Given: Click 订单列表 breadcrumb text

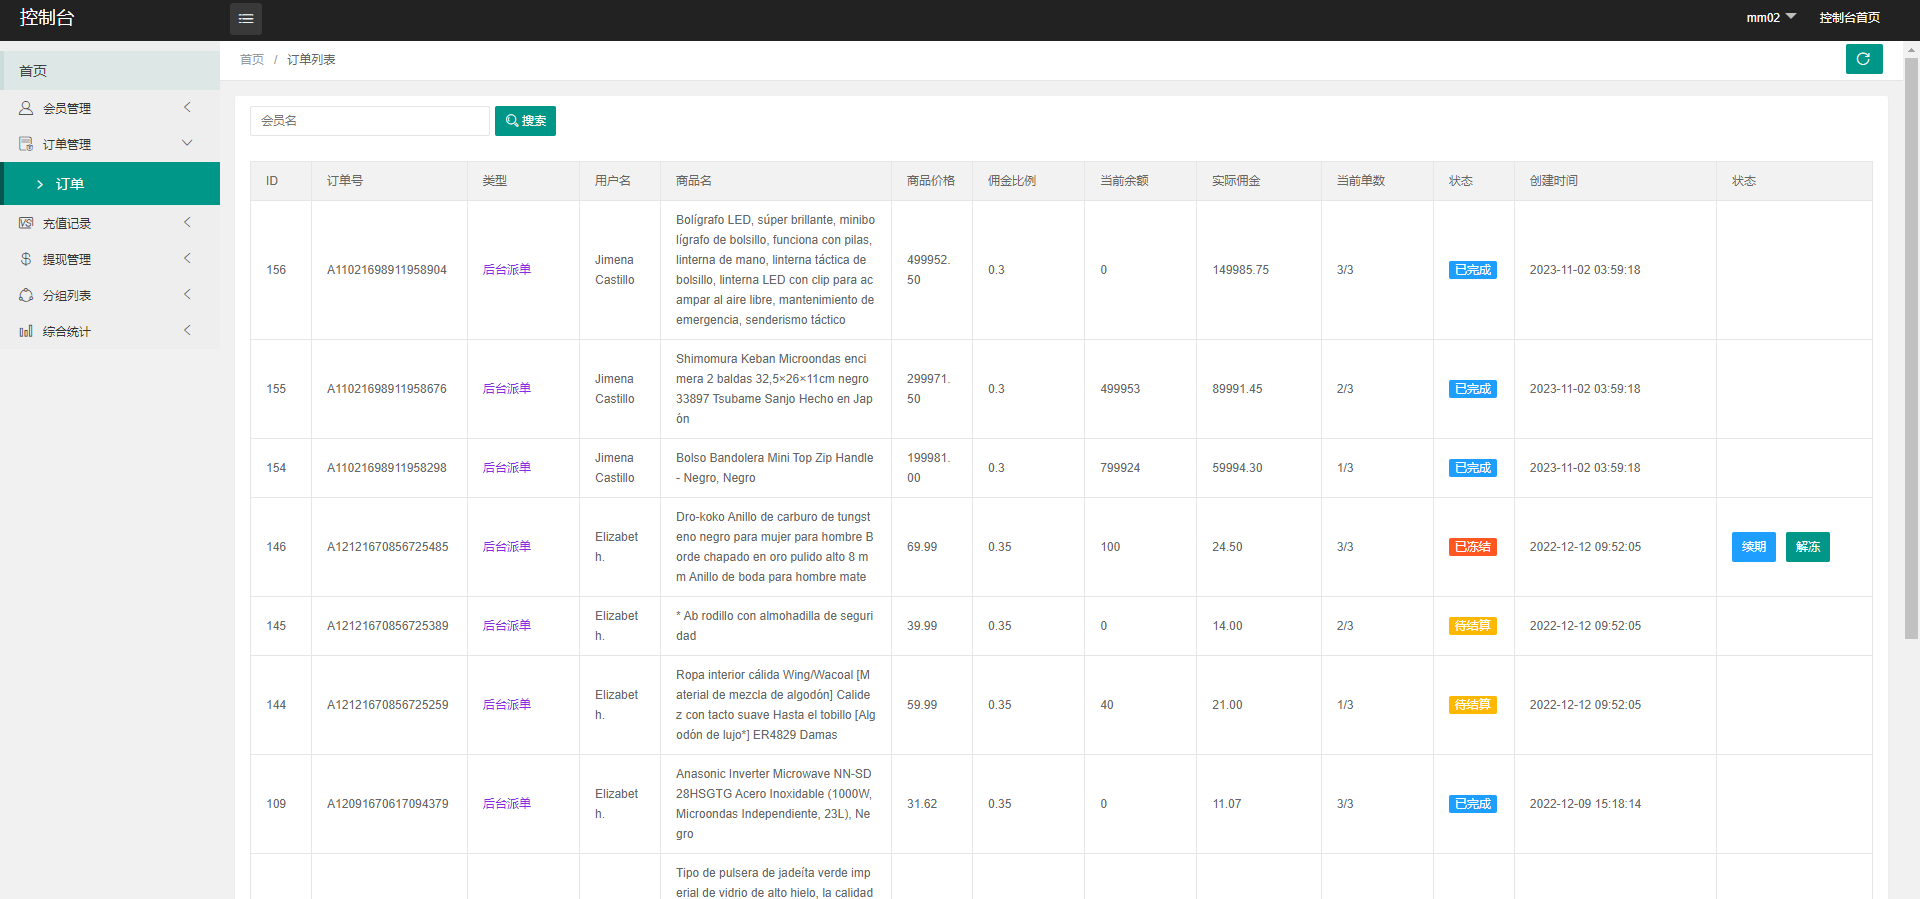Looking at the screenshot, I should [311, 60].
